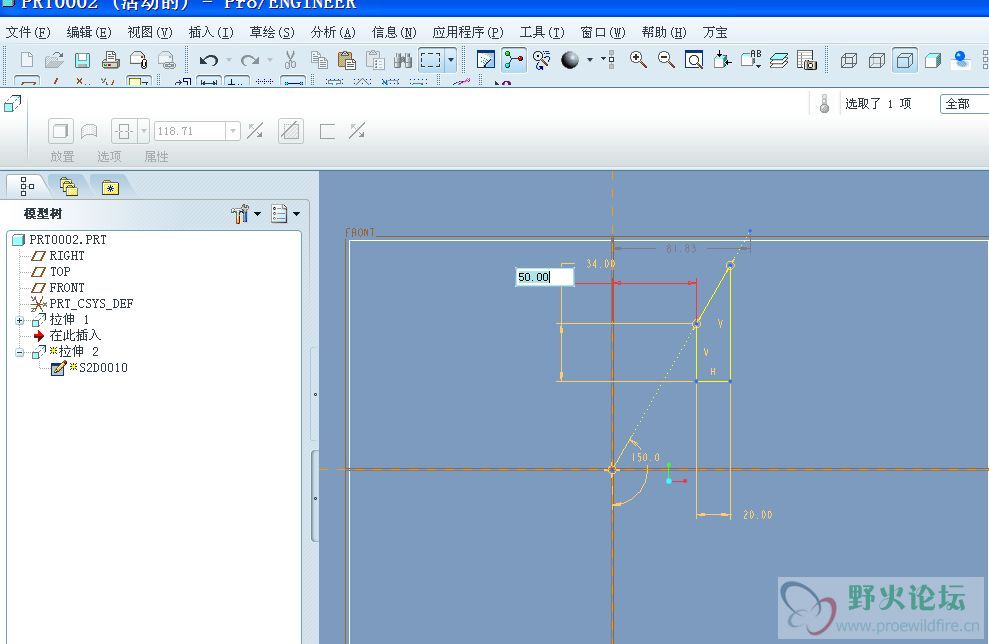Open the 放置 panel
Screen dimensions: 989x644
(62, 156)
